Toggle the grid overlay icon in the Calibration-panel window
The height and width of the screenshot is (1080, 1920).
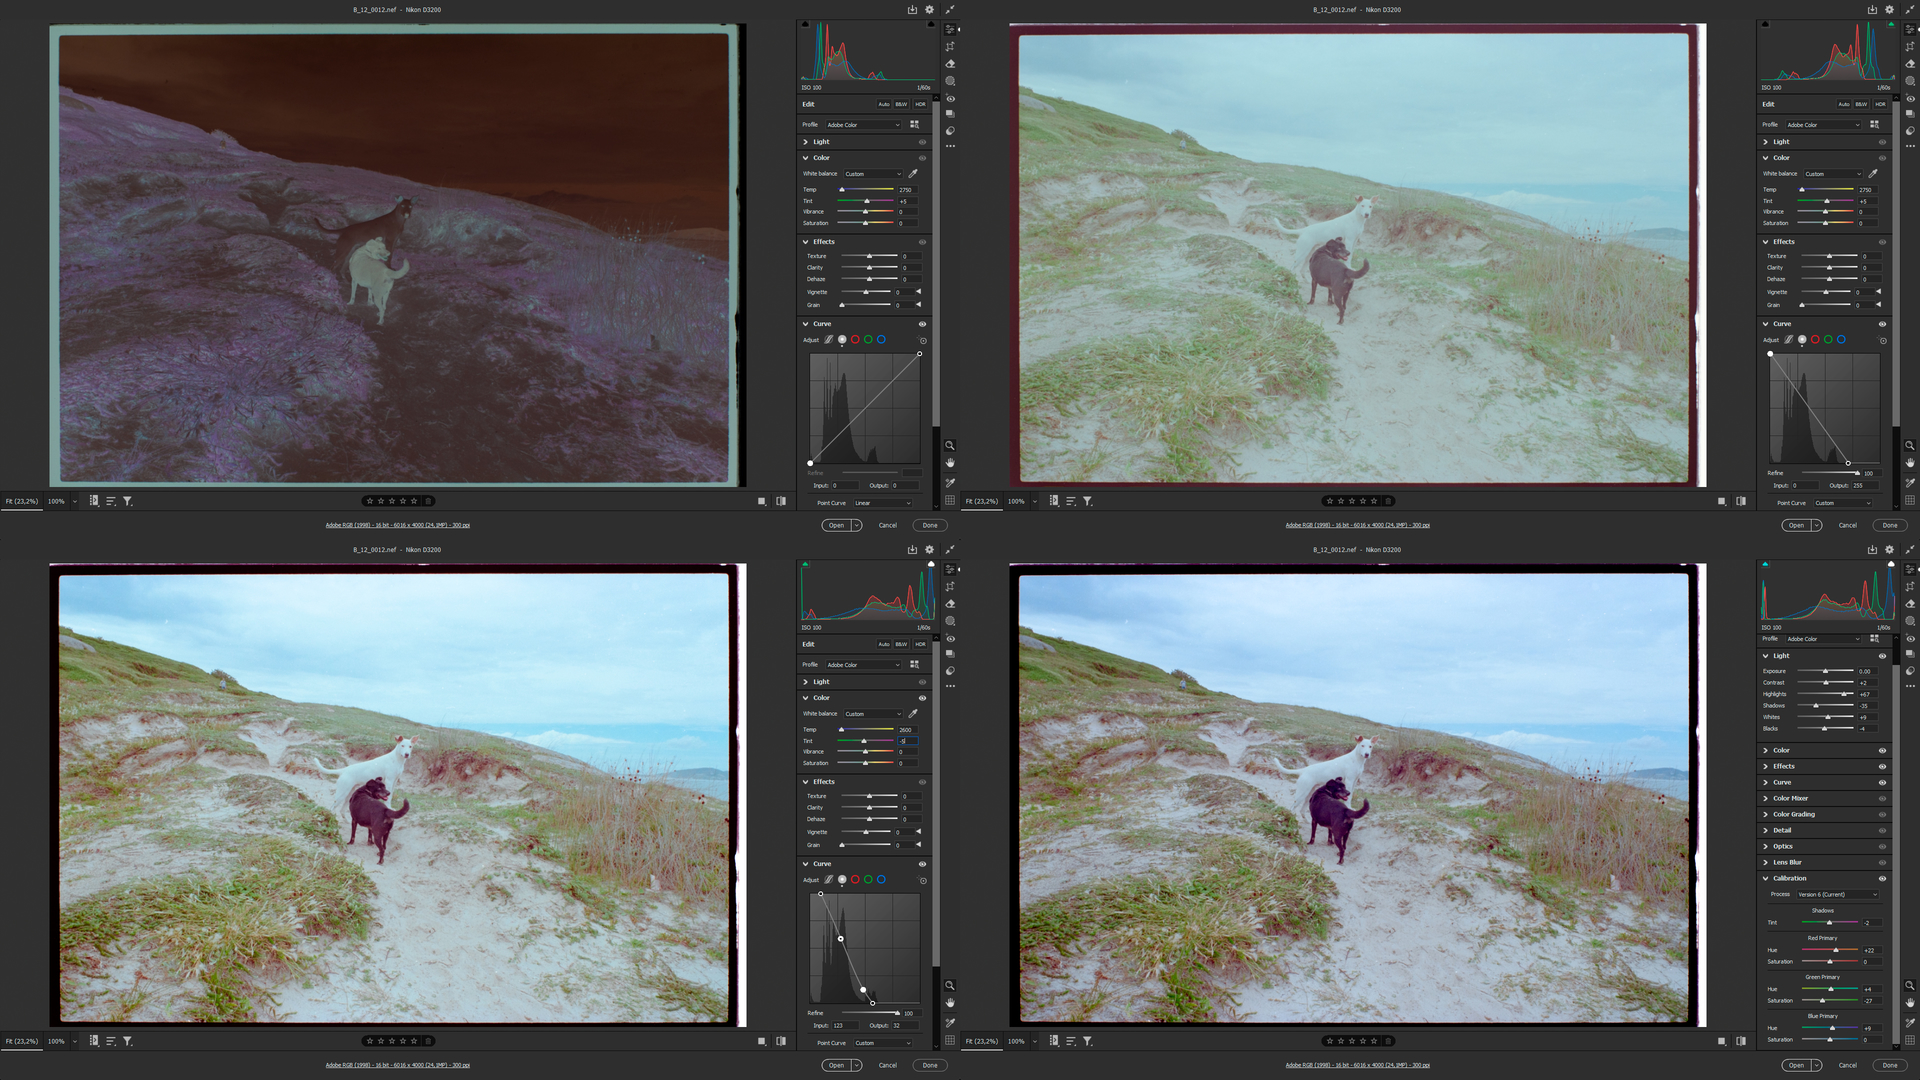pyautogui.click(x=1910, y=1040)
